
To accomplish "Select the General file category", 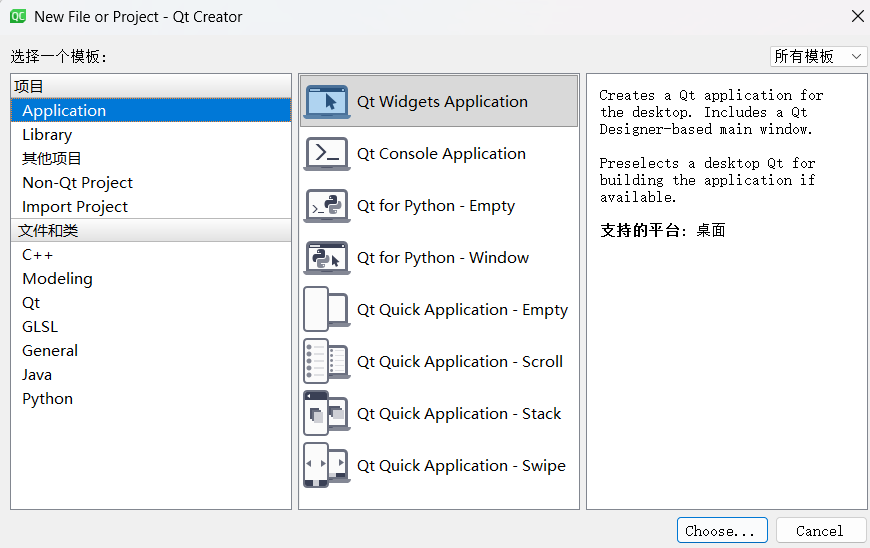I will [151, 351].
